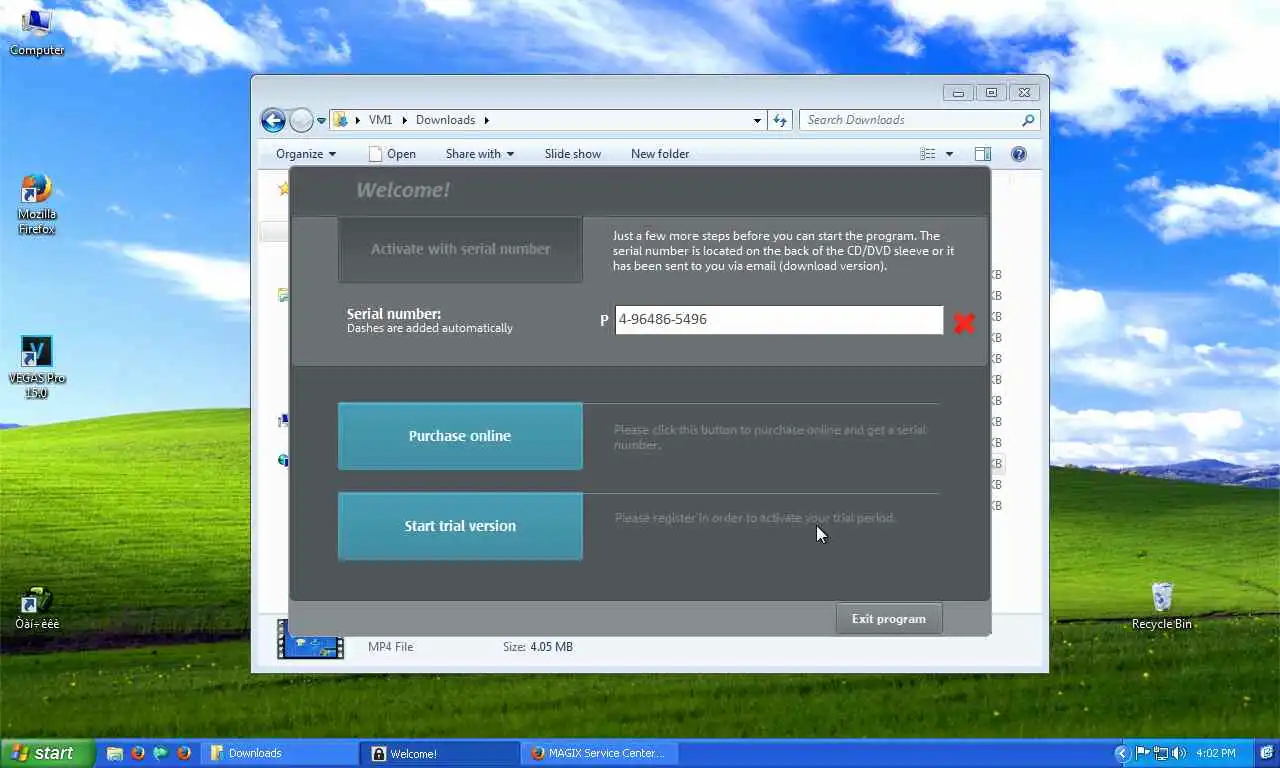Click the Activate with serial number button
The width and height of the screenshot is (1280, 768).
460,249
